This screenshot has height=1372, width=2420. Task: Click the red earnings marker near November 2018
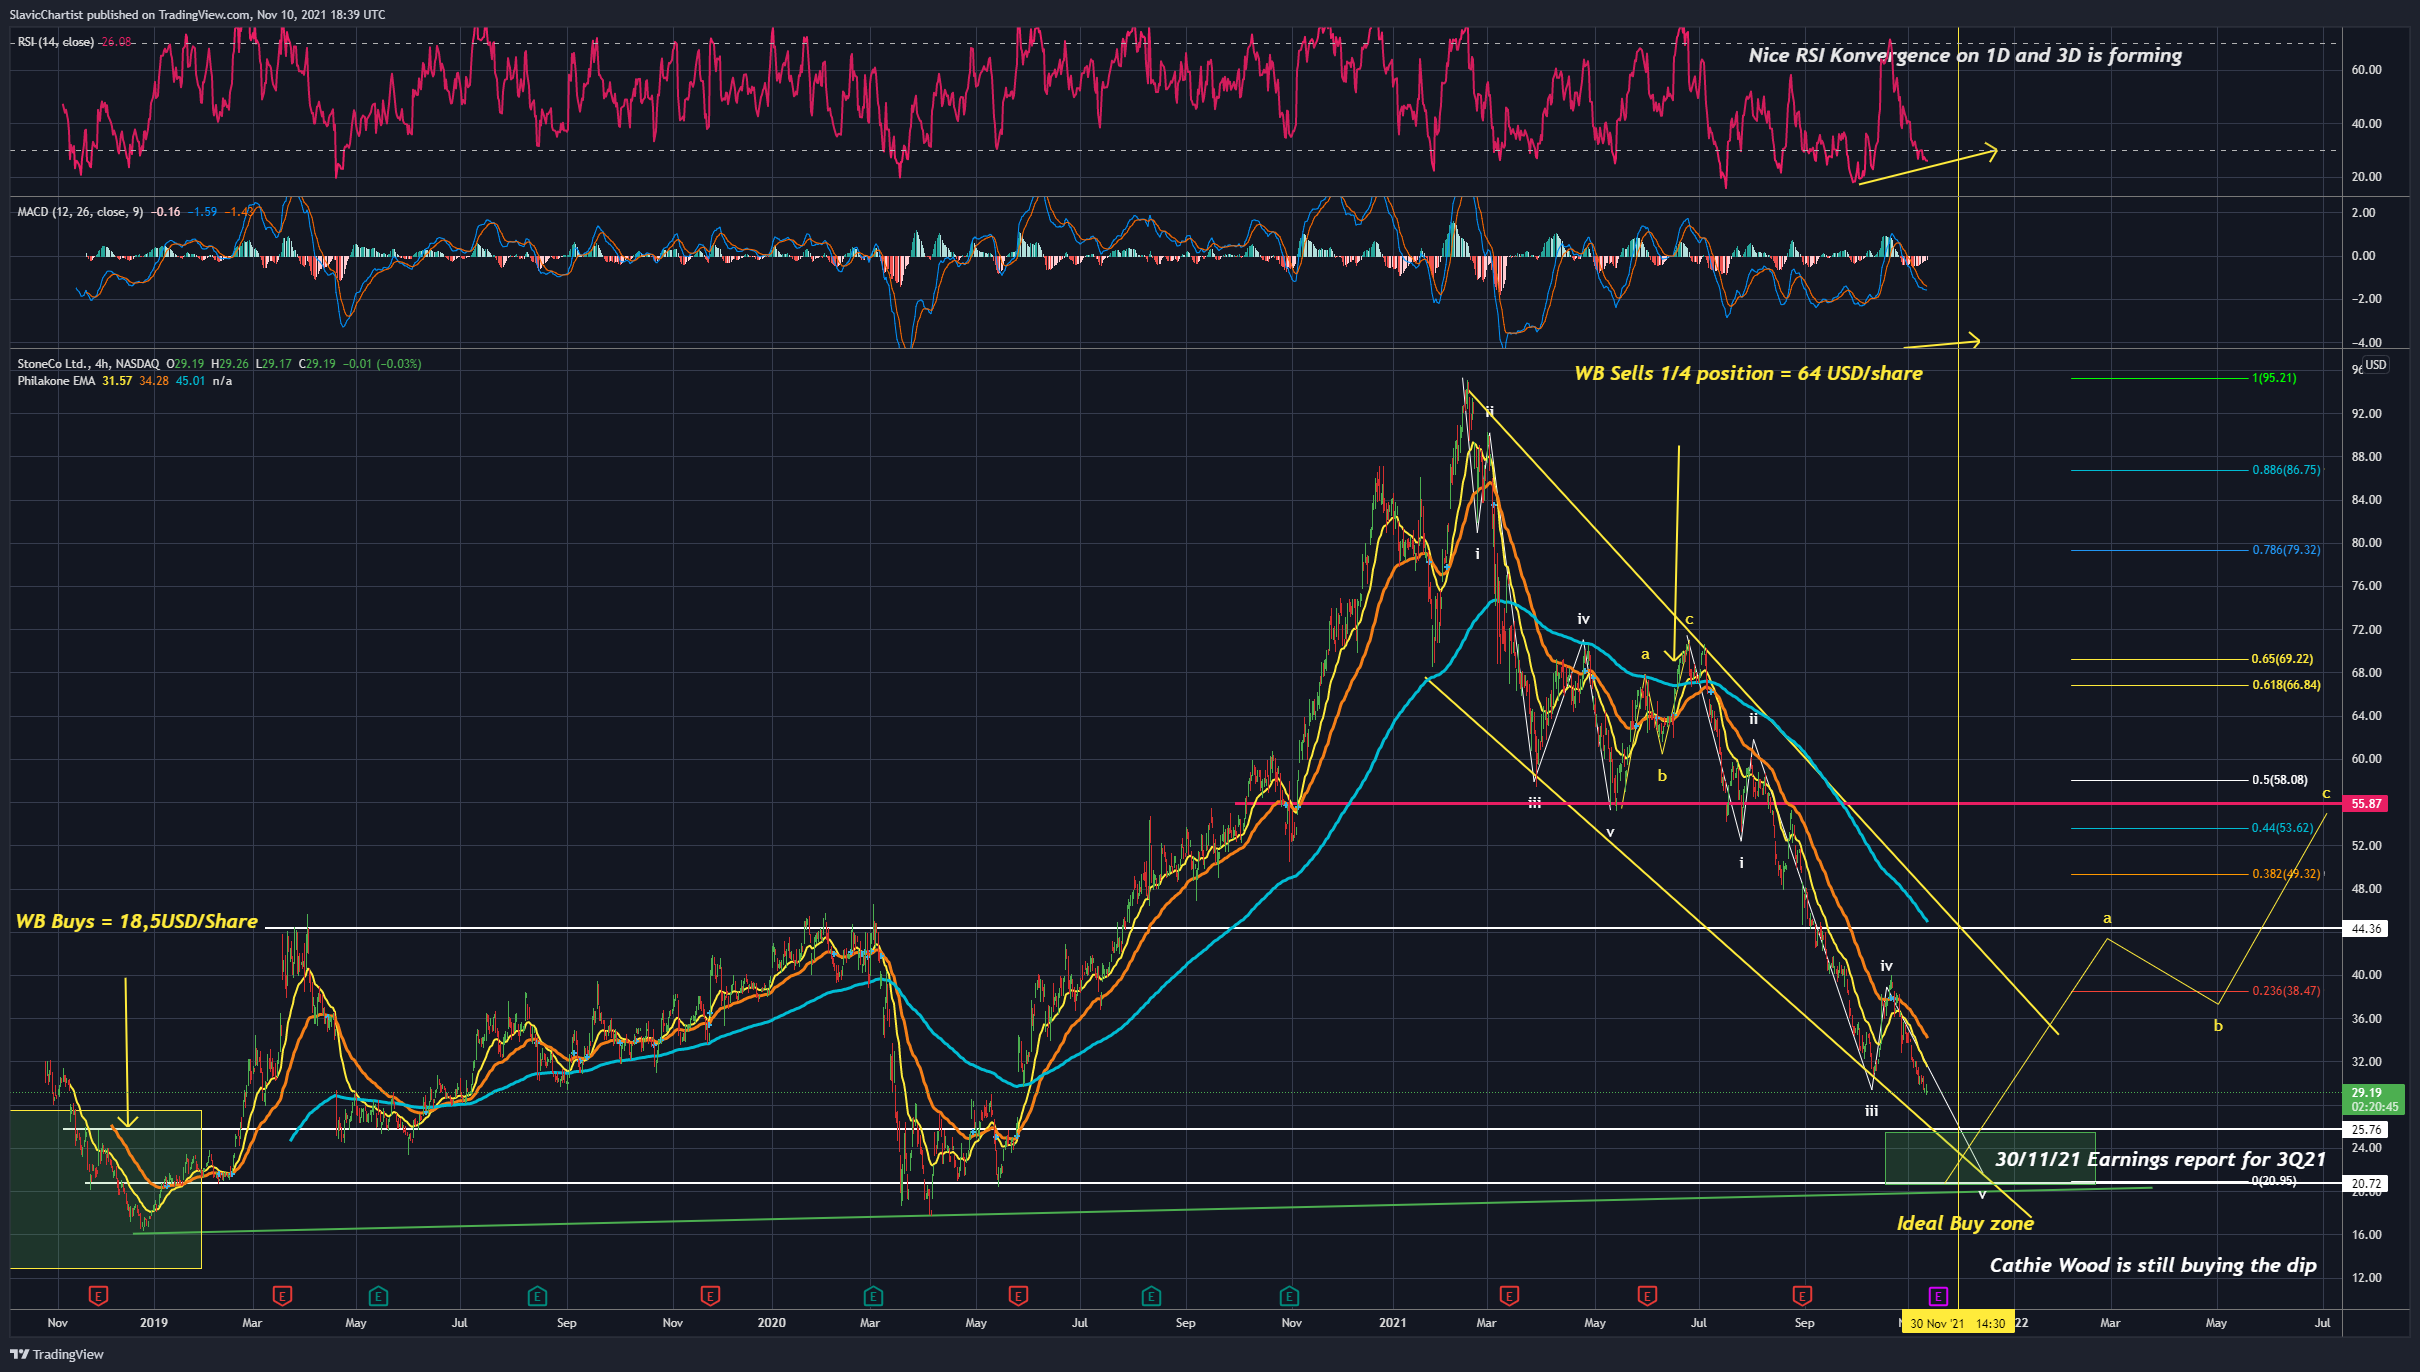click(98, 1296)
